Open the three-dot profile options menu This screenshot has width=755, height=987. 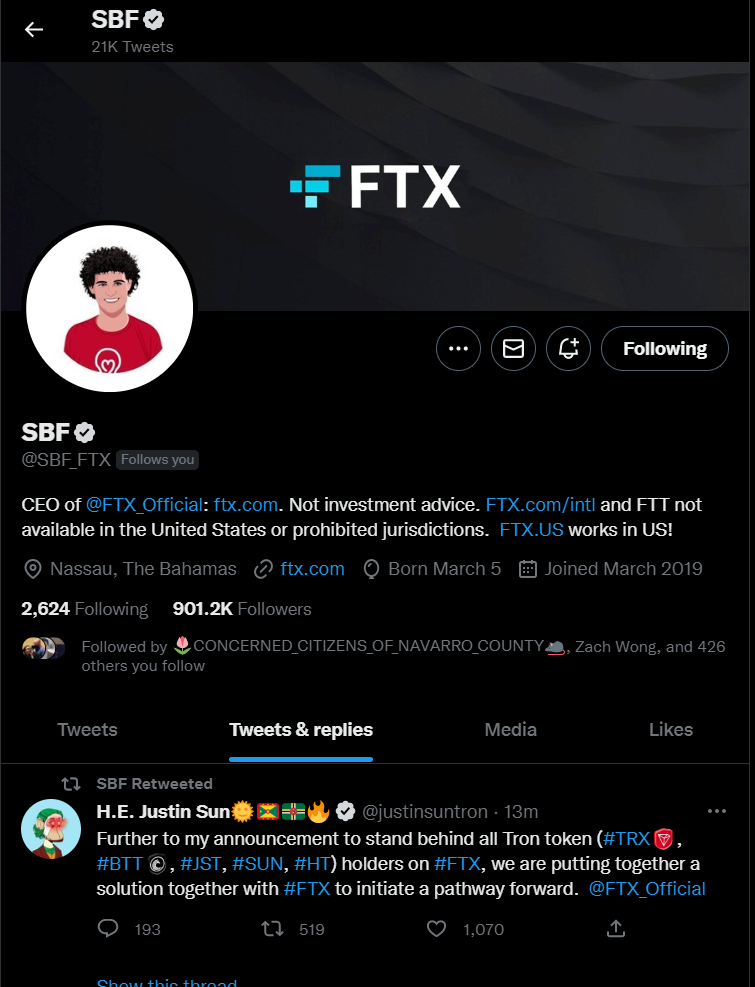(x=458, y=348)
